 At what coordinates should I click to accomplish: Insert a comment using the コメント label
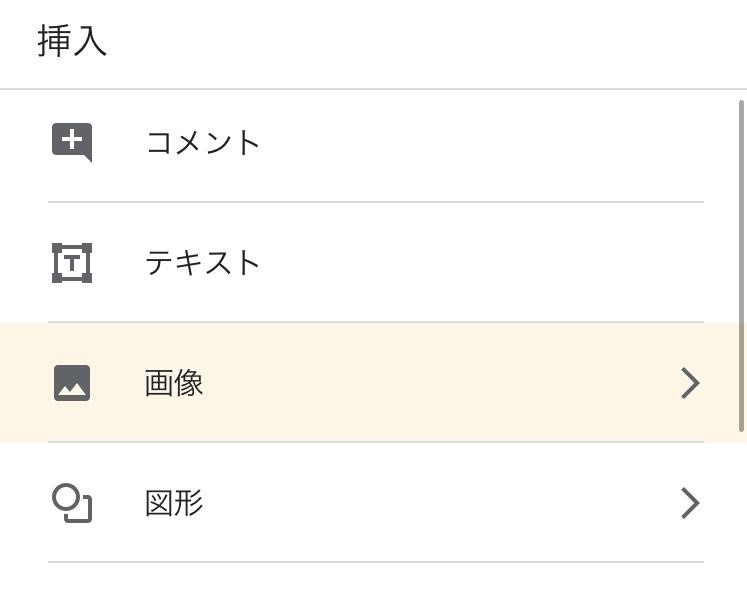tap(203, 142)
